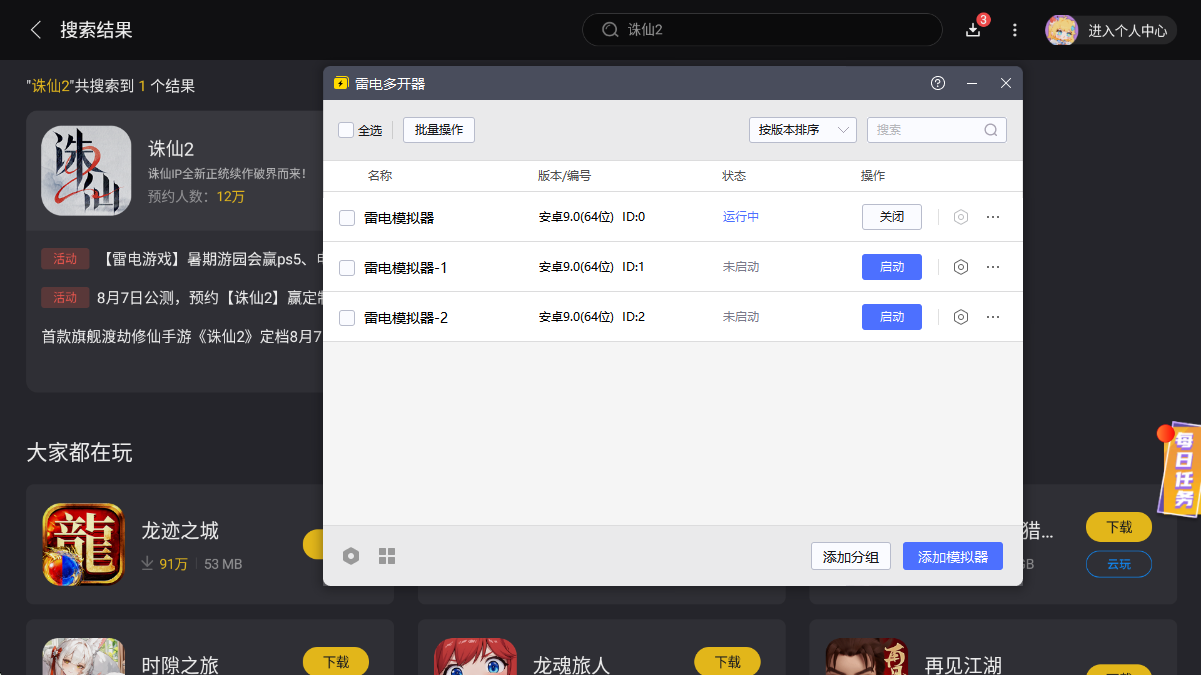Click 关闭 to stop 雷电模拟器

pos(892,217)
